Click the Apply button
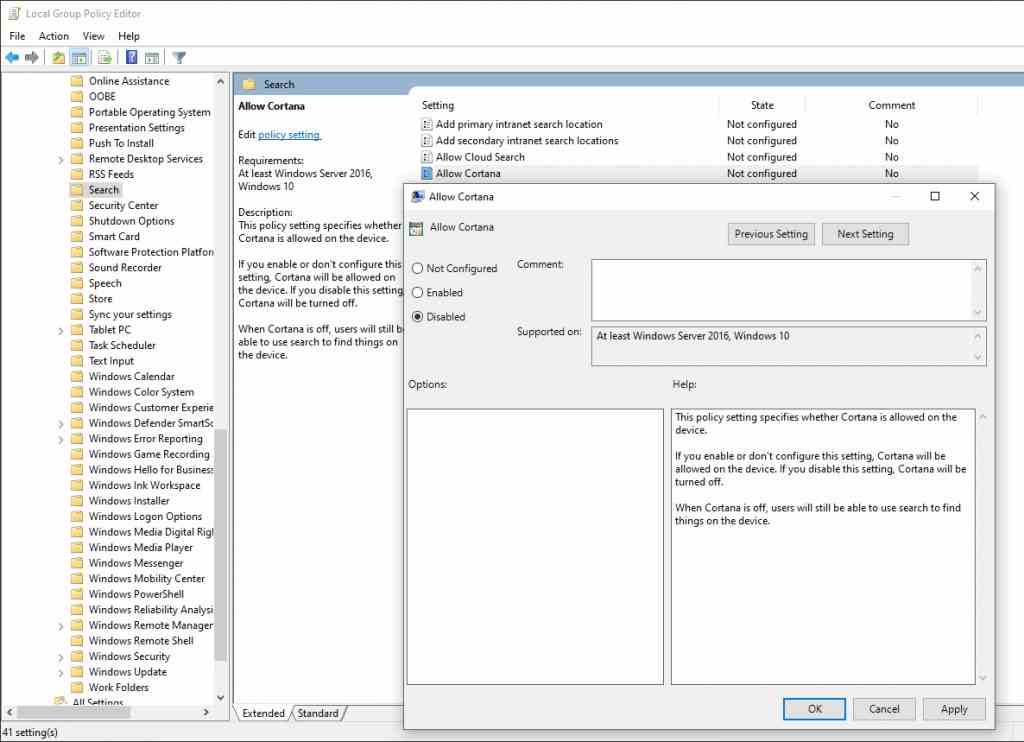This screenshot has height=742, width=1024. coord(954,709)
